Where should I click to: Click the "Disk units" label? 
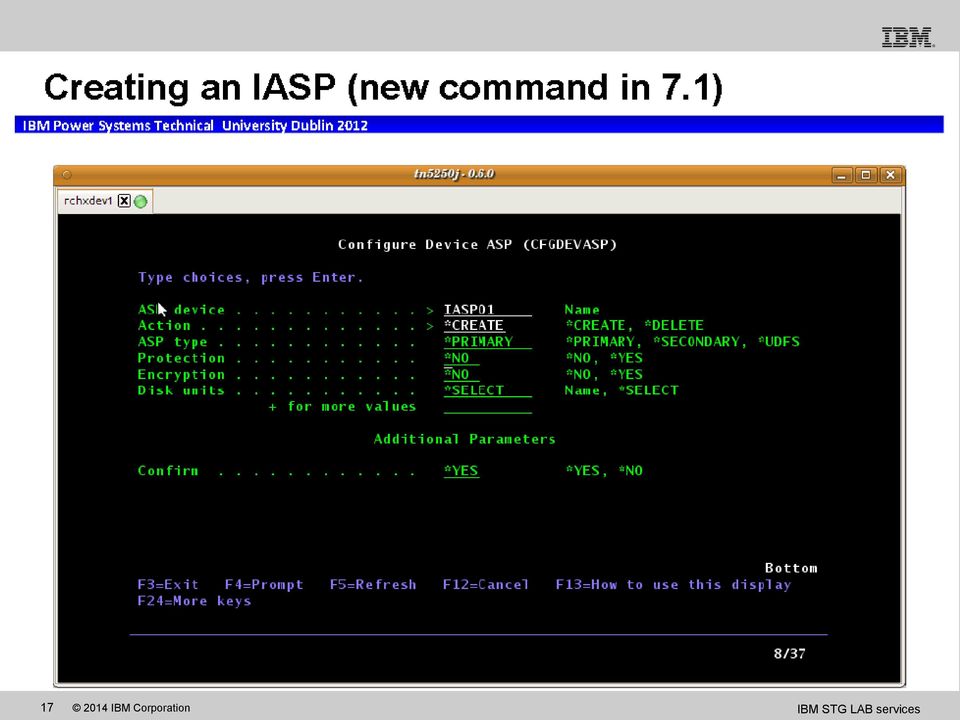[x=181, y=390]
